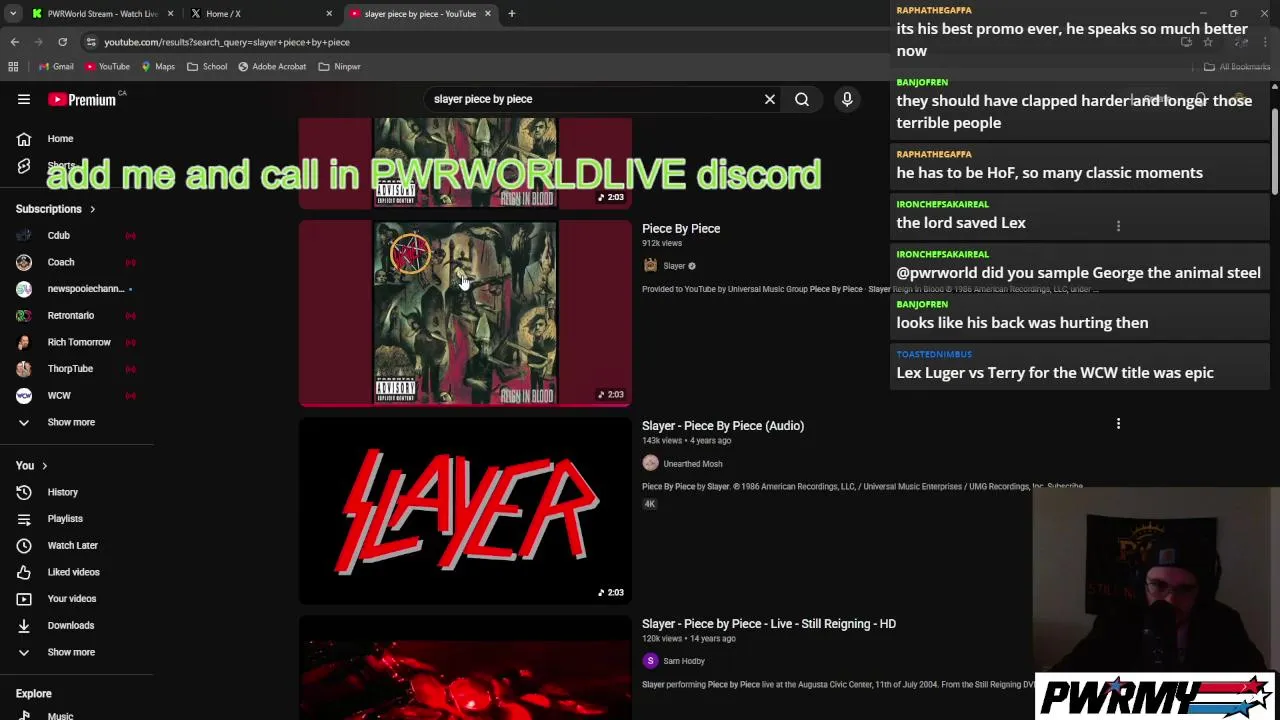The image size is (1280, 720).
Task: Expand the You section chevron
Action: tap(44, 466)
